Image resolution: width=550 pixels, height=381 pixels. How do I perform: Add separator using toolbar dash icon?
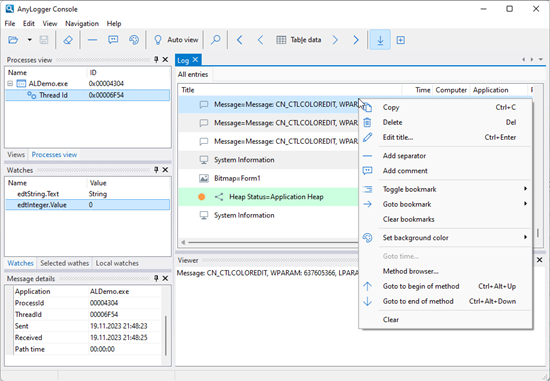click(92, 40)
